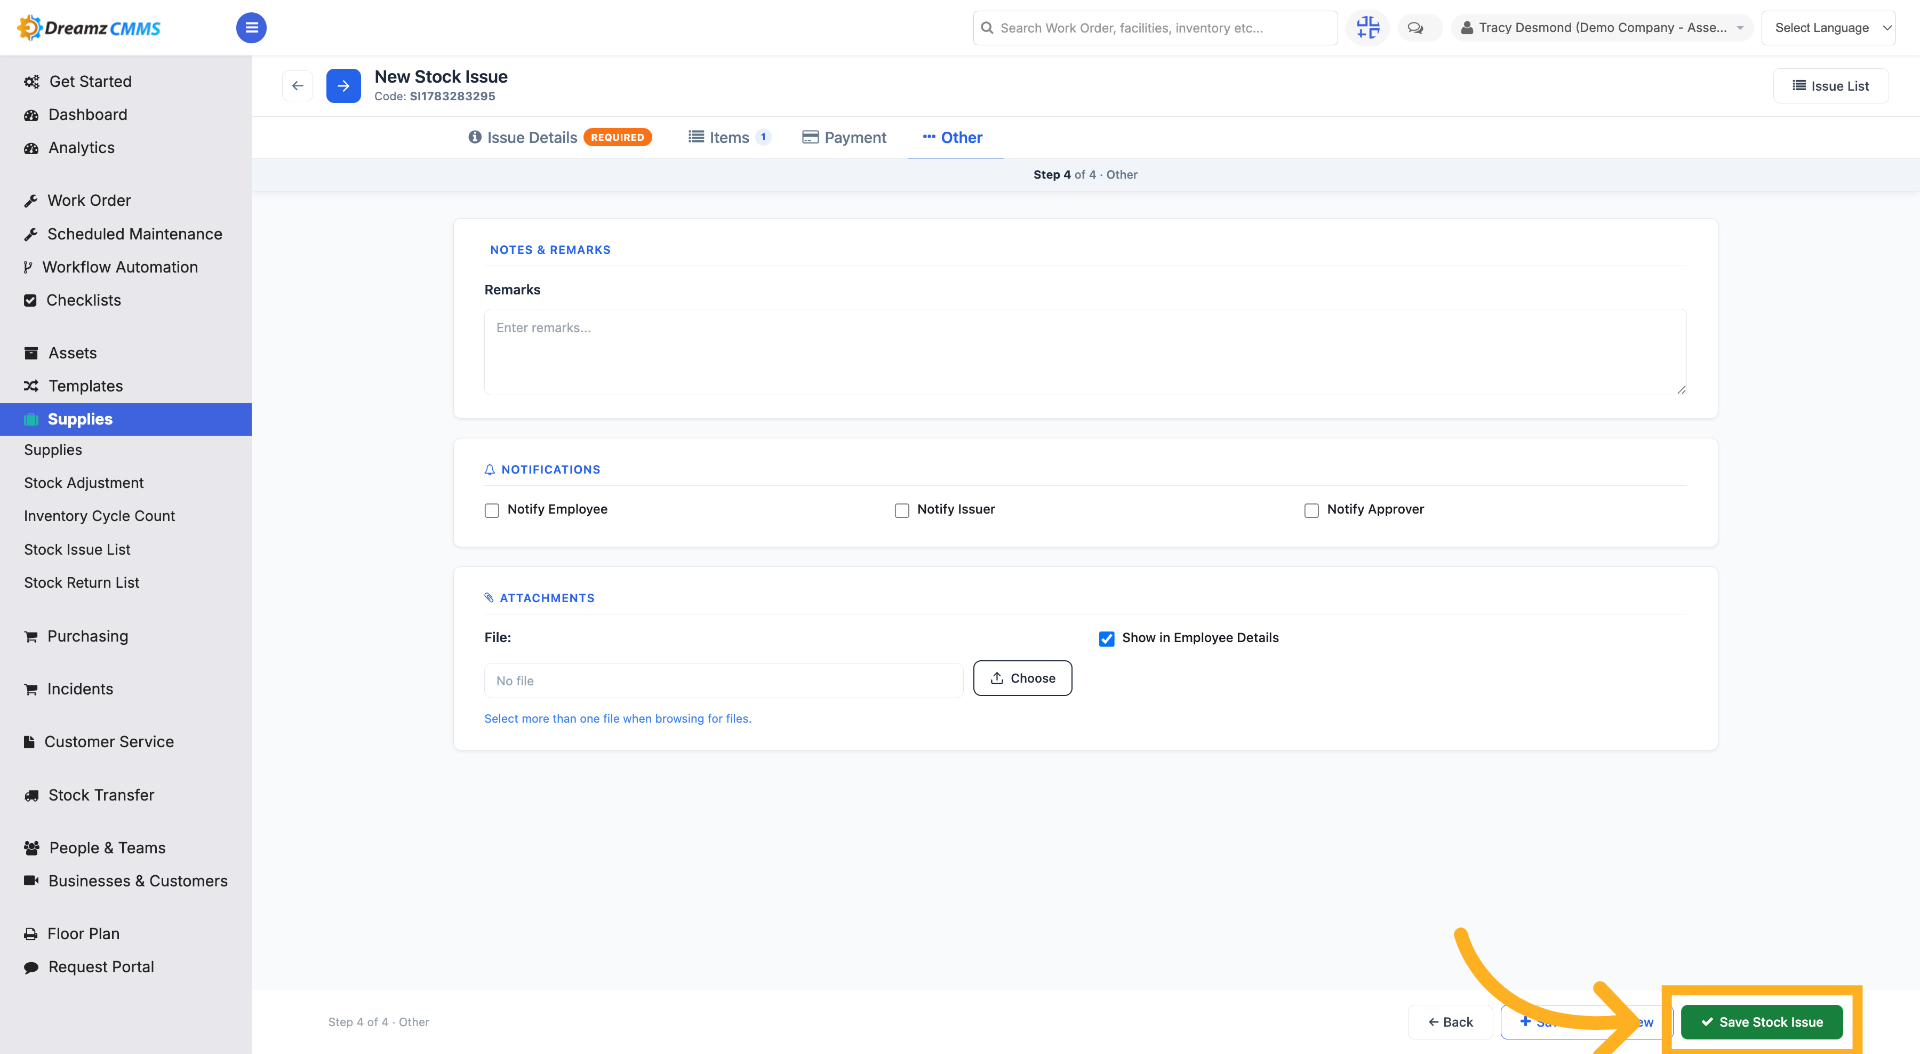This screenshot has width=1920, height=1054.
Task: Uncheck Show in Employee Details
Action: tap(1107, 639)
